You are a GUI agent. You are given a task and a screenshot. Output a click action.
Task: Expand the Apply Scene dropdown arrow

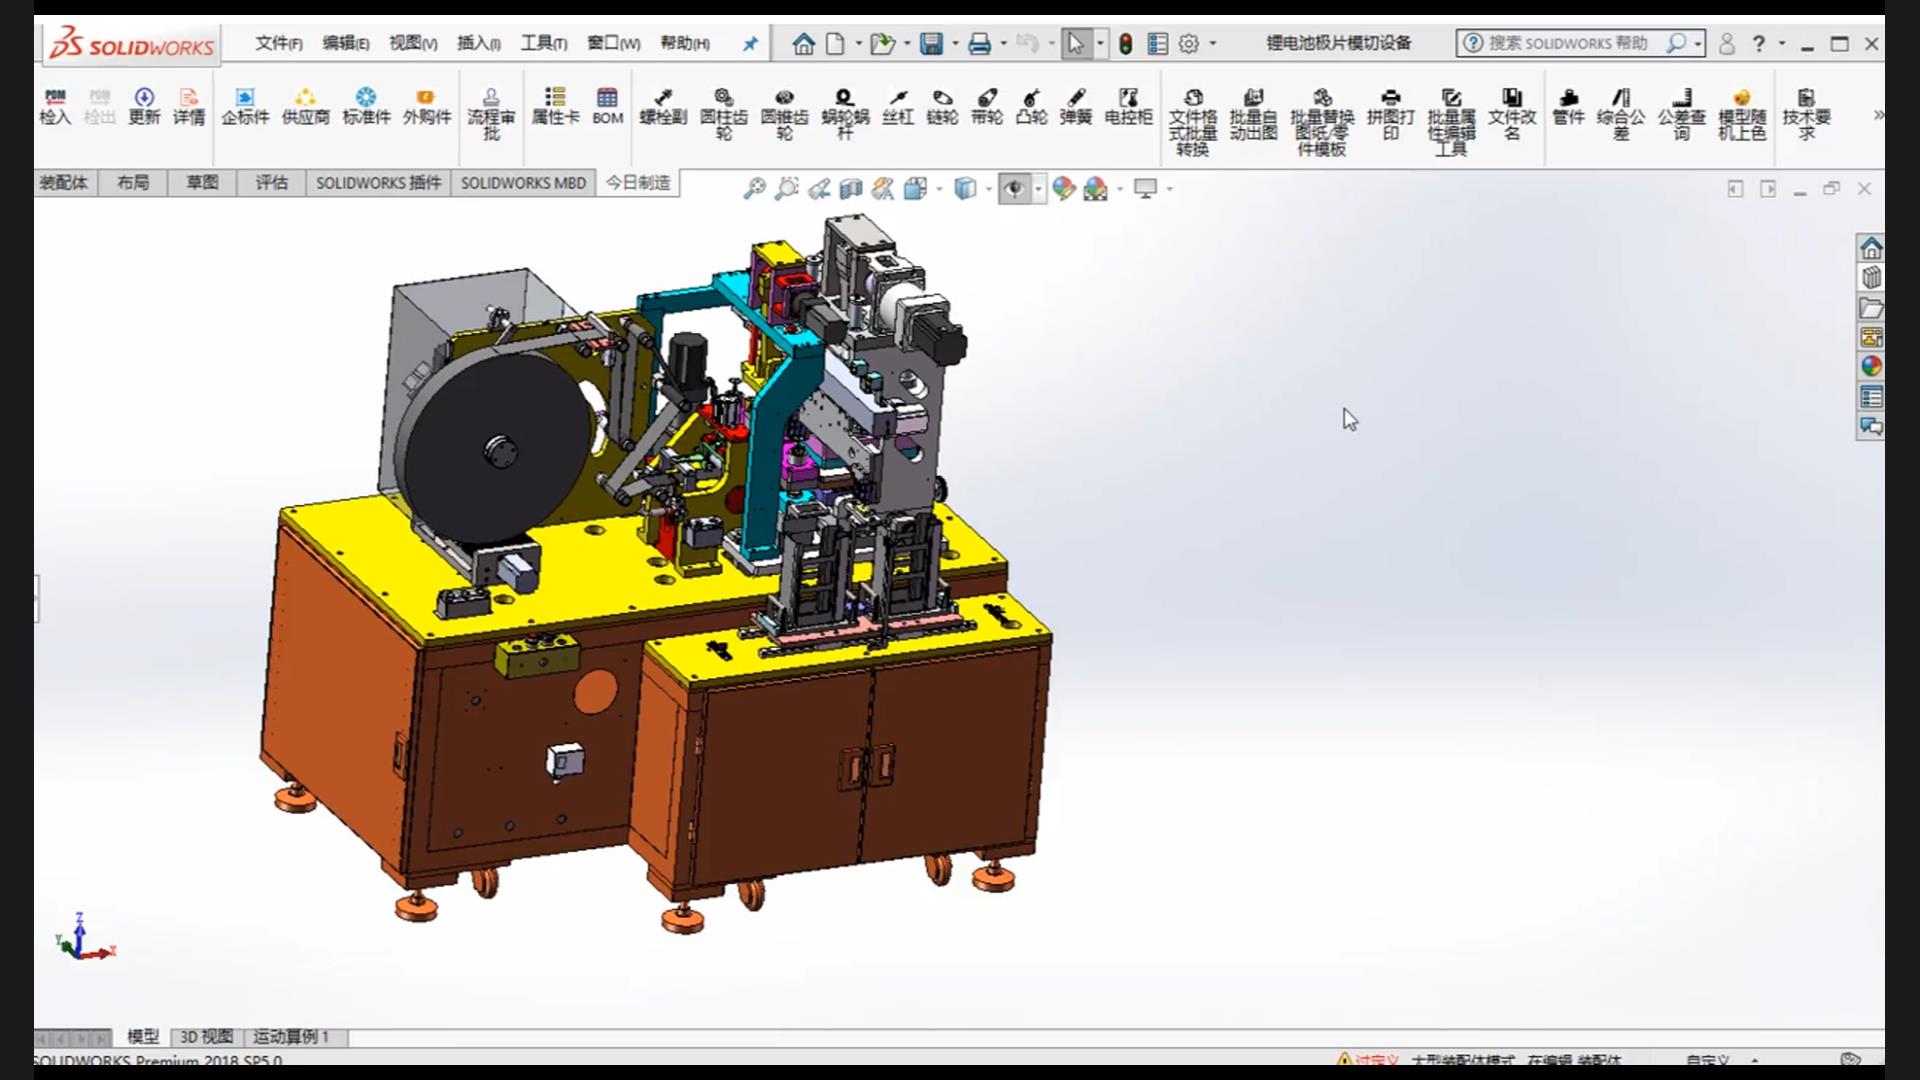[x=1120, y=189]
